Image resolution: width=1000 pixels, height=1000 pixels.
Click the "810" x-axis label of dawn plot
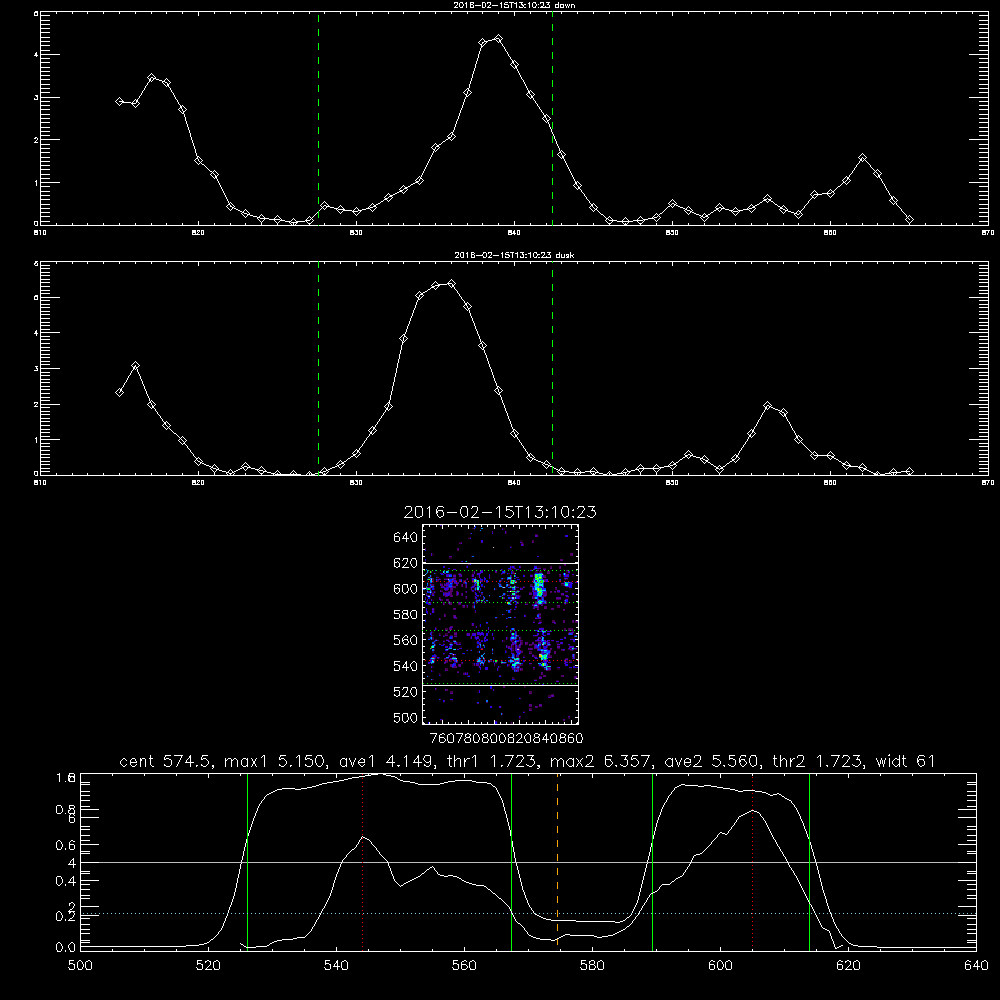[x=40, y=233]
